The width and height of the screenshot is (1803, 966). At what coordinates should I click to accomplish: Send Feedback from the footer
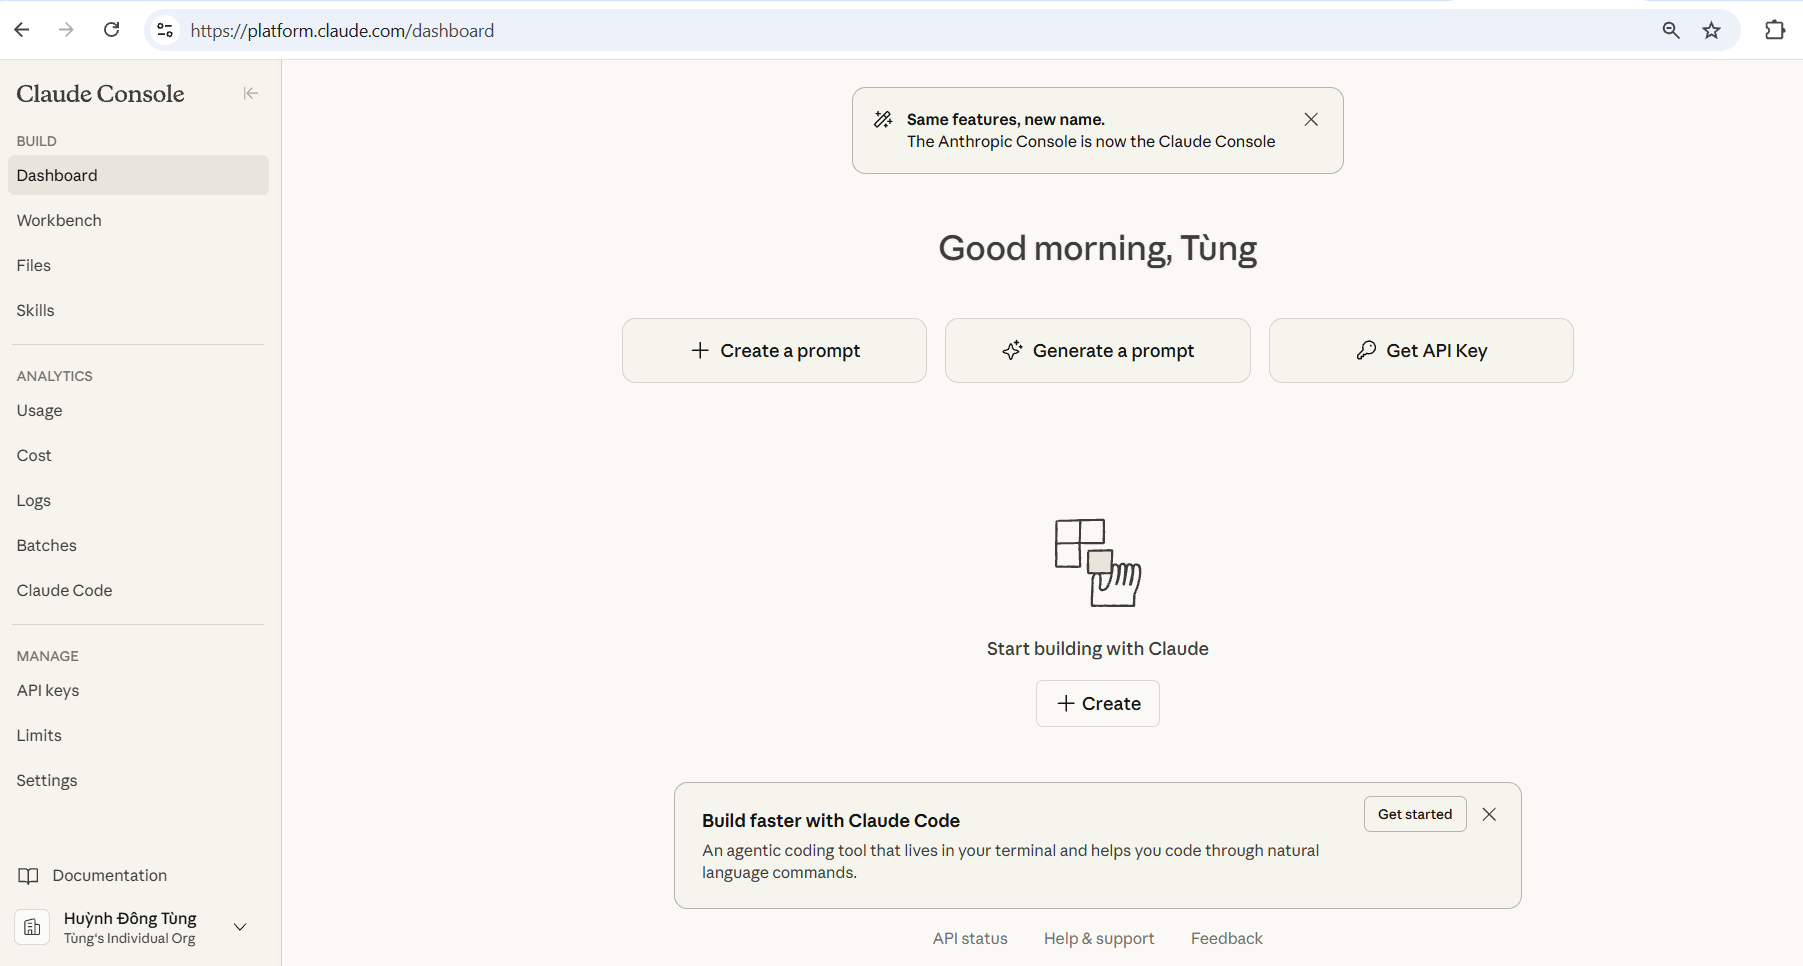(x=1226, y=938)
